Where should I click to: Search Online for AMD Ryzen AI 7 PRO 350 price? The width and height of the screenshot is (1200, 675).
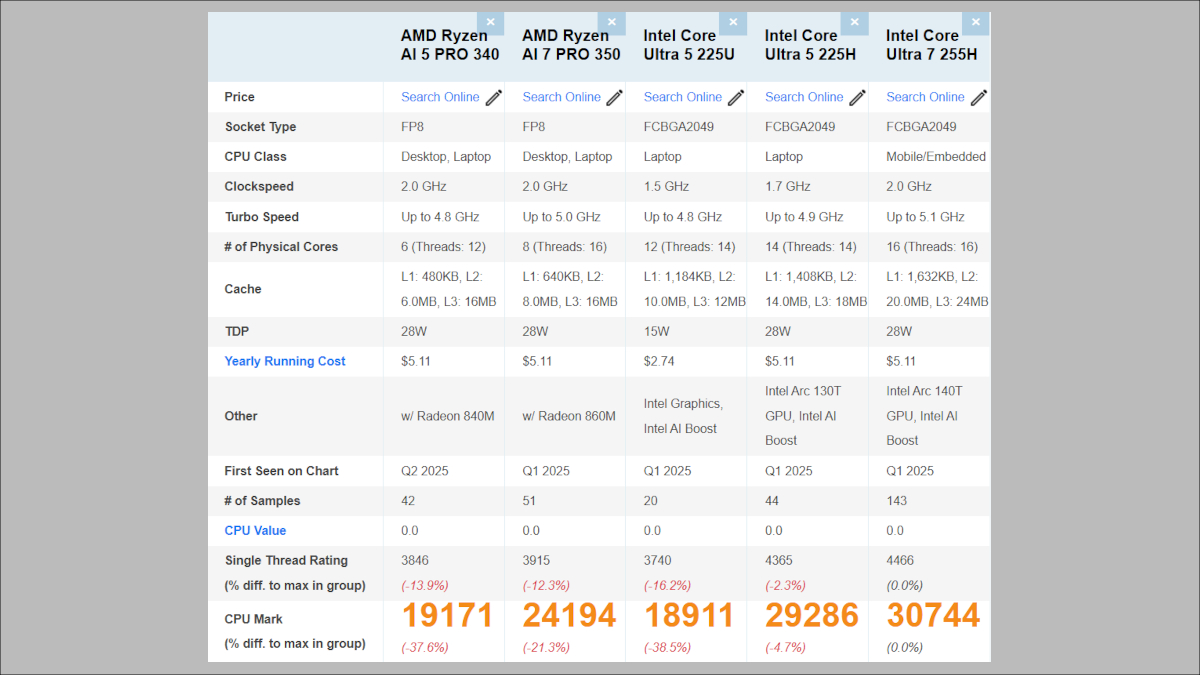point(560,97)
